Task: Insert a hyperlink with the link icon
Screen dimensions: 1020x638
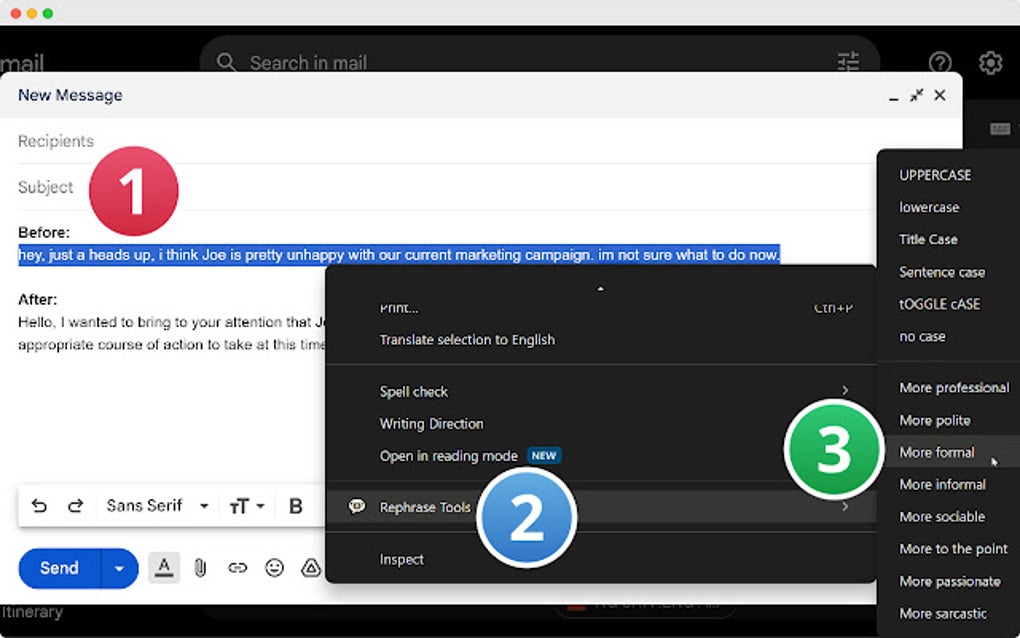Action: coord(238,567)
